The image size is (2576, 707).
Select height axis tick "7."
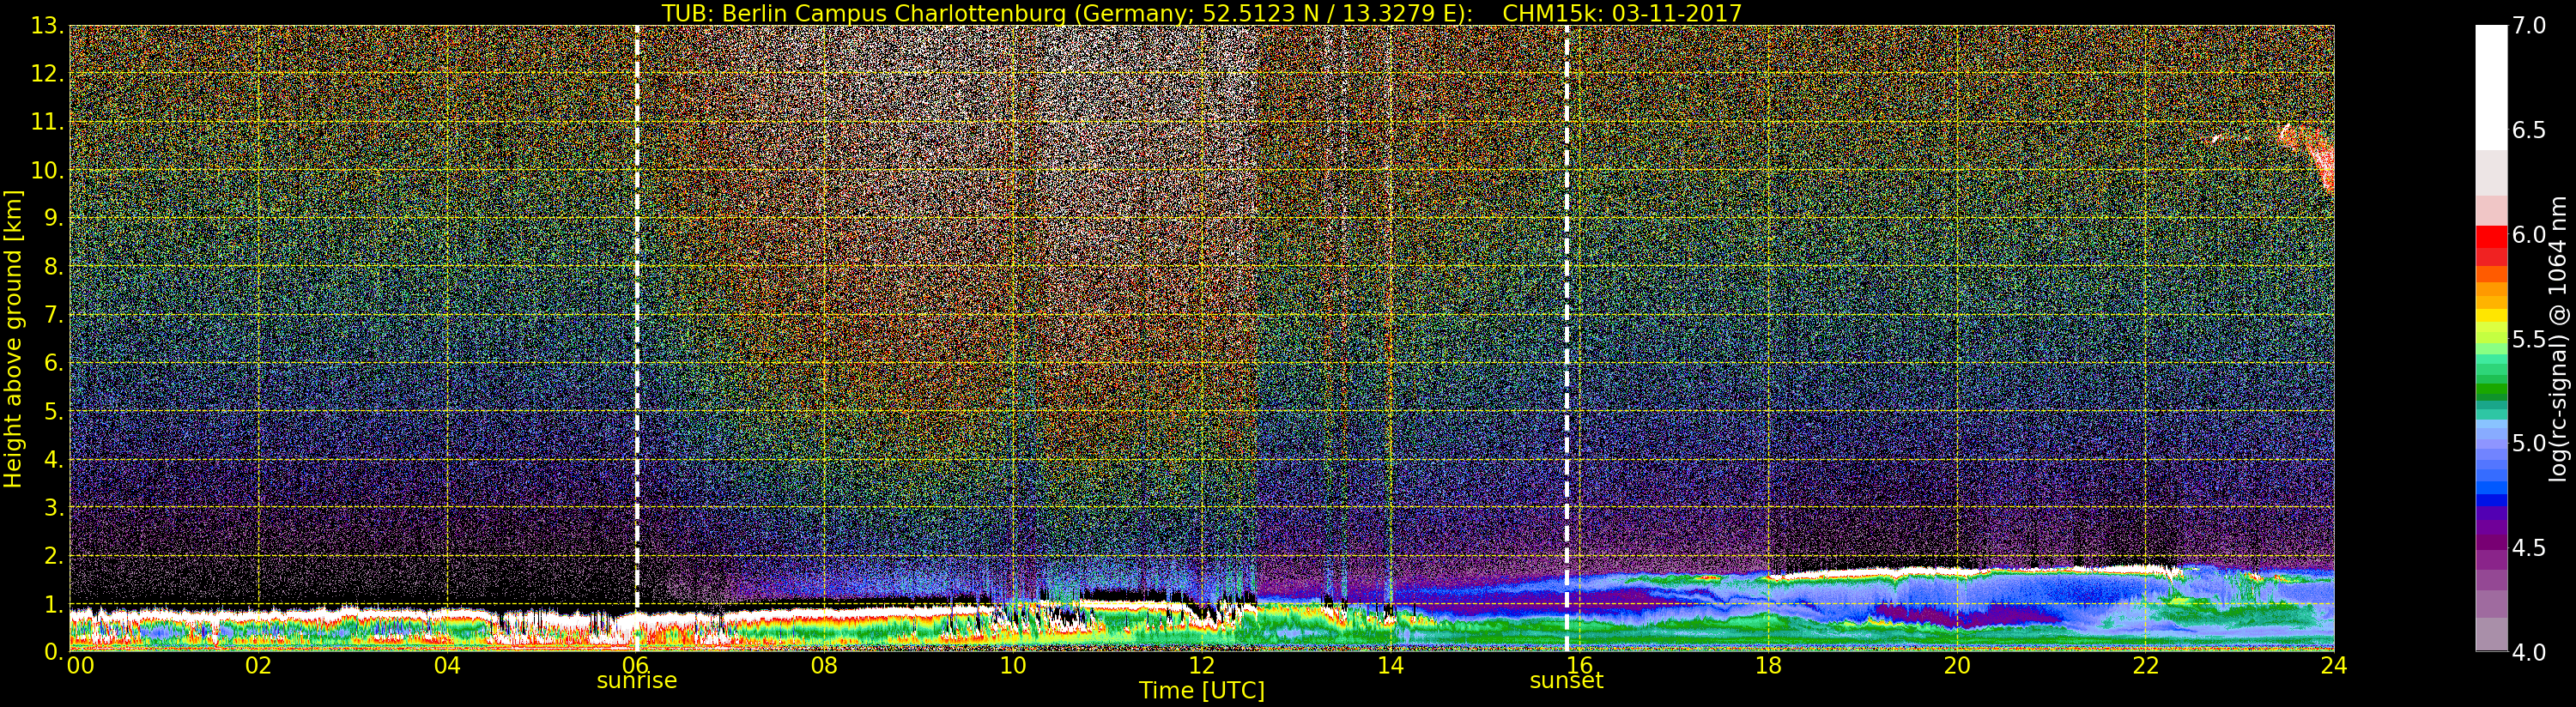point(53,314)
